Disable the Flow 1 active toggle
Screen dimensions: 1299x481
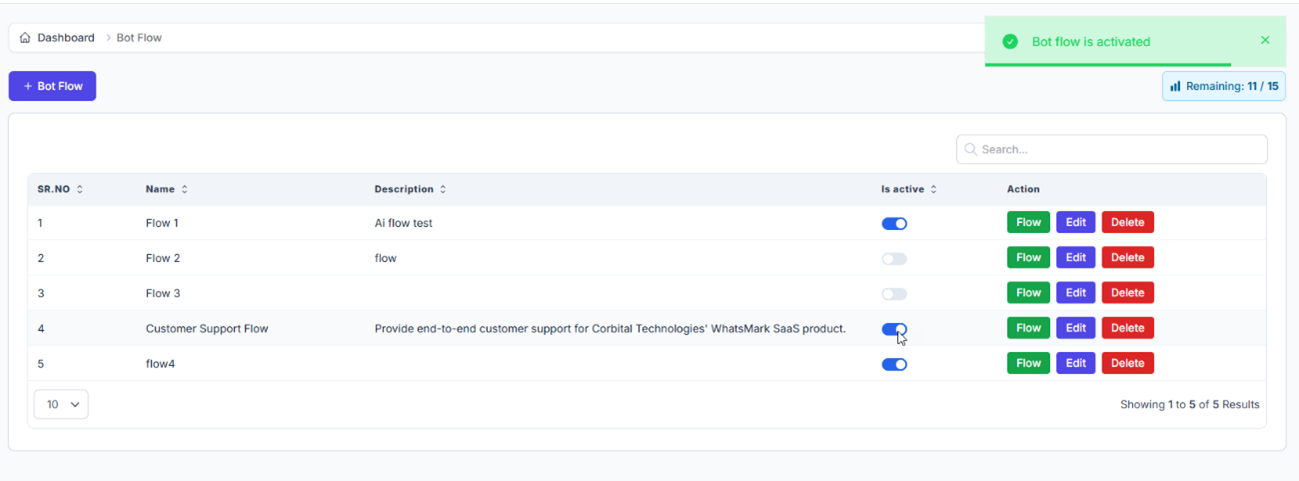tap(894, 224)
